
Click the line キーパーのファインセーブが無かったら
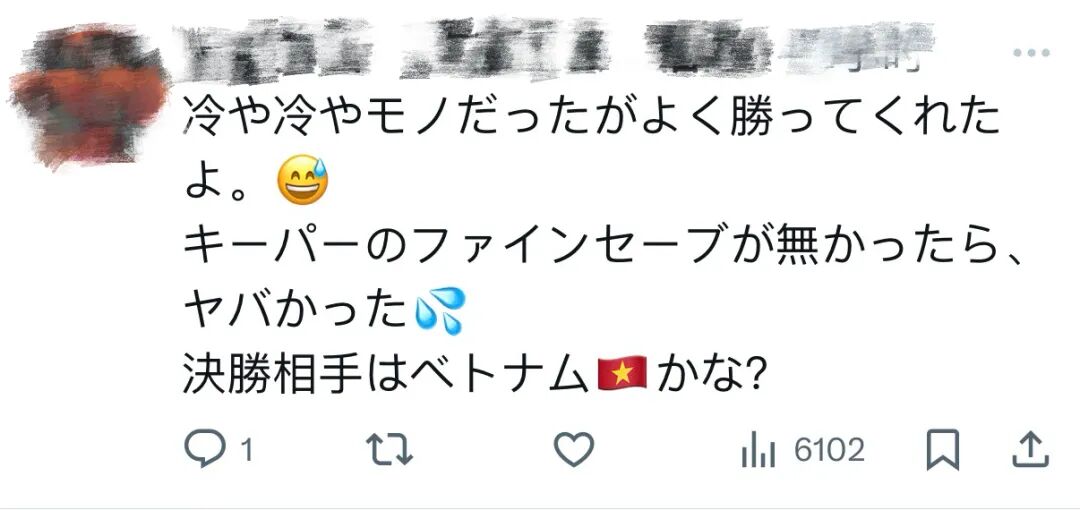tap(601, 247)
